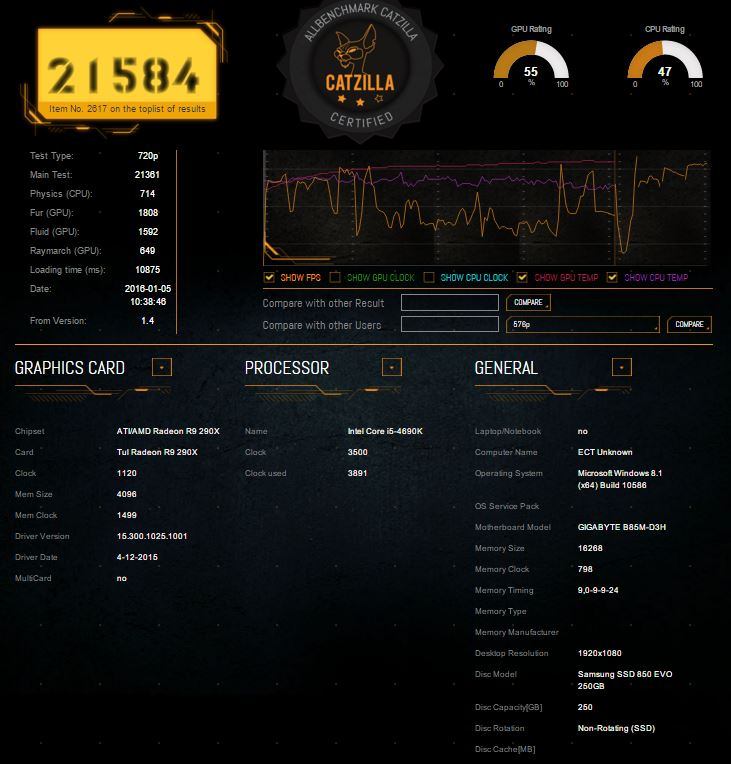Focus the Compare with other Users field
This screenshot has height=764, width=731.
click(x=450, y=324)
